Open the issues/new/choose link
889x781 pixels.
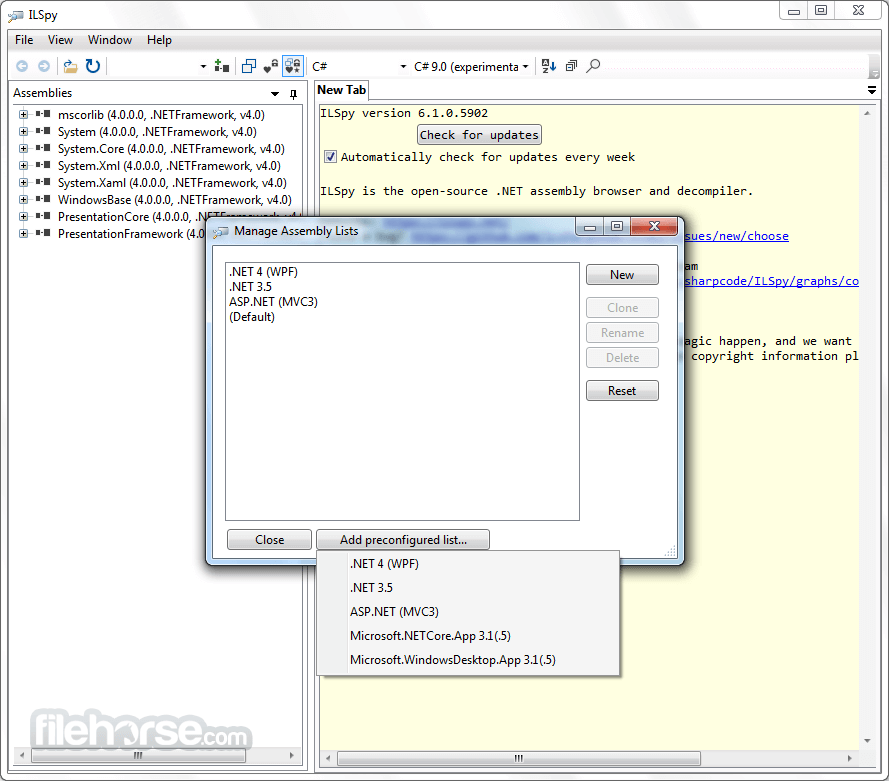[736, 236]
